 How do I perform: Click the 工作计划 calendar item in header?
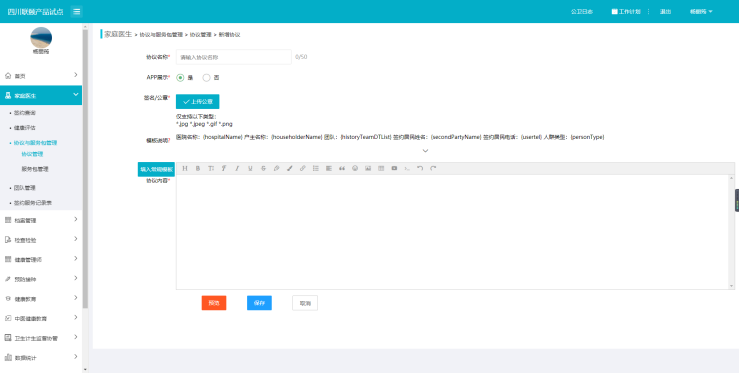pos(626,11)
